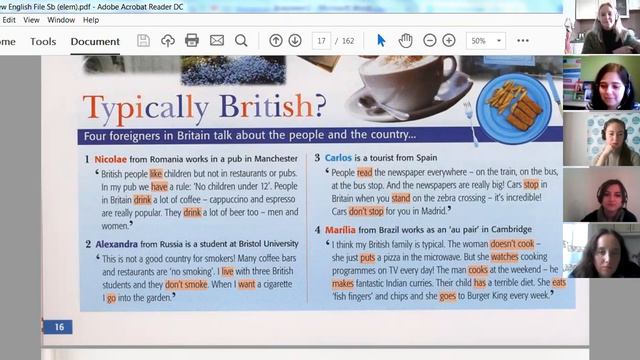
Task: Choose the Selection arrow tool
Action: (x=381, y=40)
